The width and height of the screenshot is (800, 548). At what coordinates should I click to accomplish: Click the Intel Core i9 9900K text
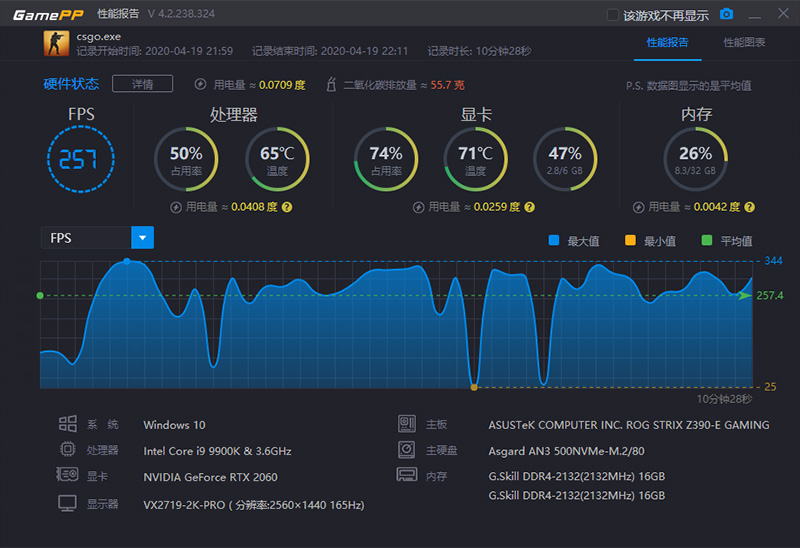(x=217, y=451)
